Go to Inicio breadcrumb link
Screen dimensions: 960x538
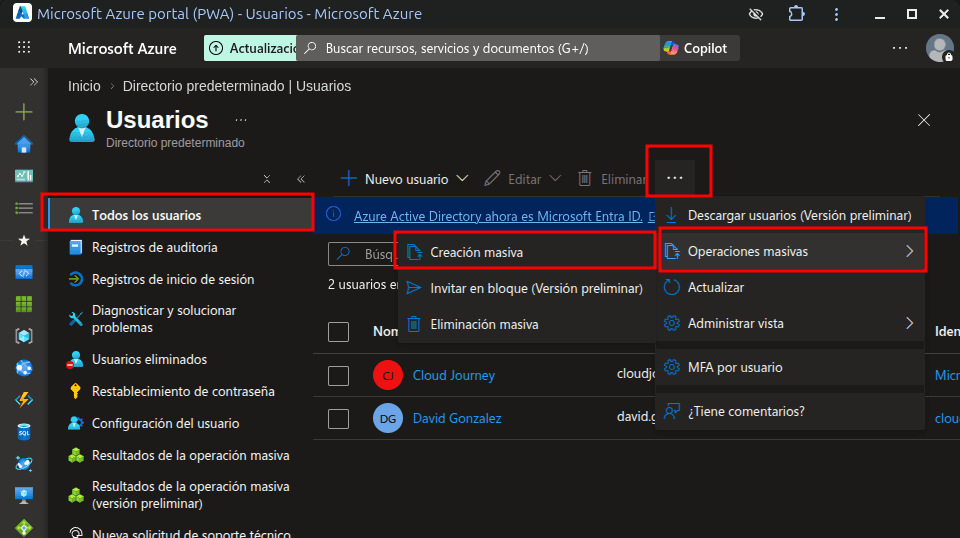click(x=84, y=86)
